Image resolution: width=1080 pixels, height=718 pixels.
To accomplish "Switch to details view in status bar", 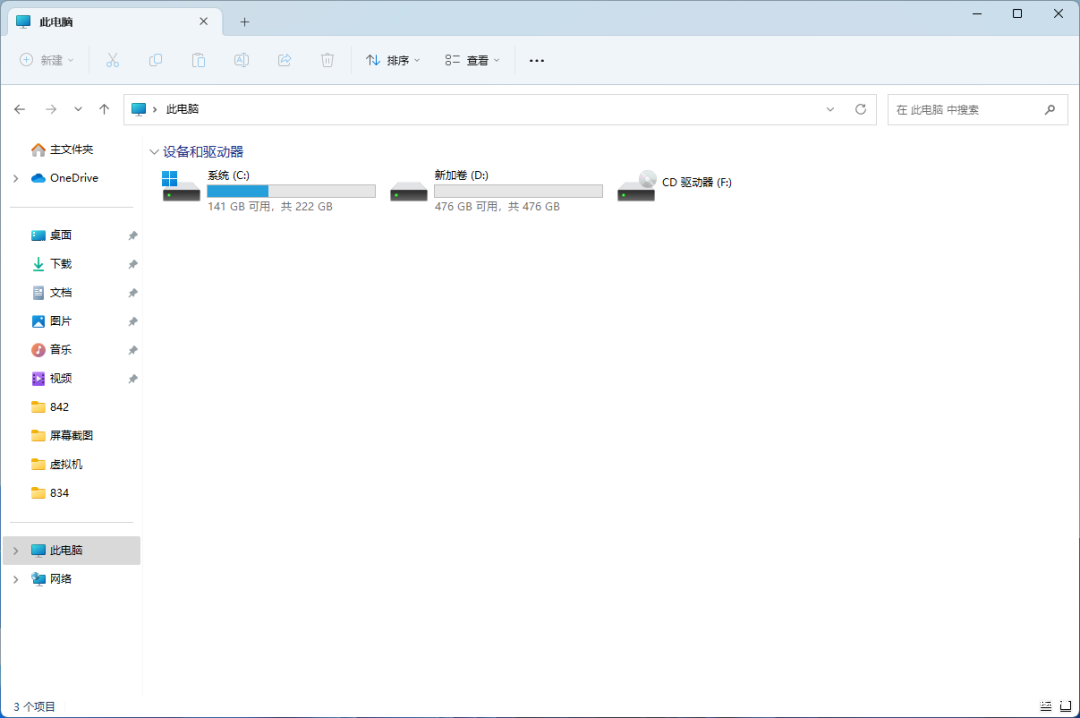I will (x=1046, y=706).
